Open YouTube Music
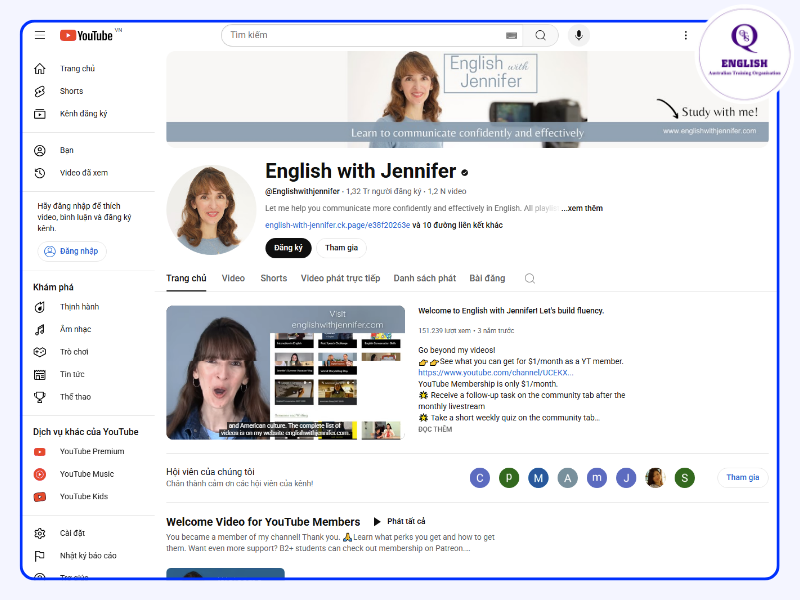 [88, 474]
